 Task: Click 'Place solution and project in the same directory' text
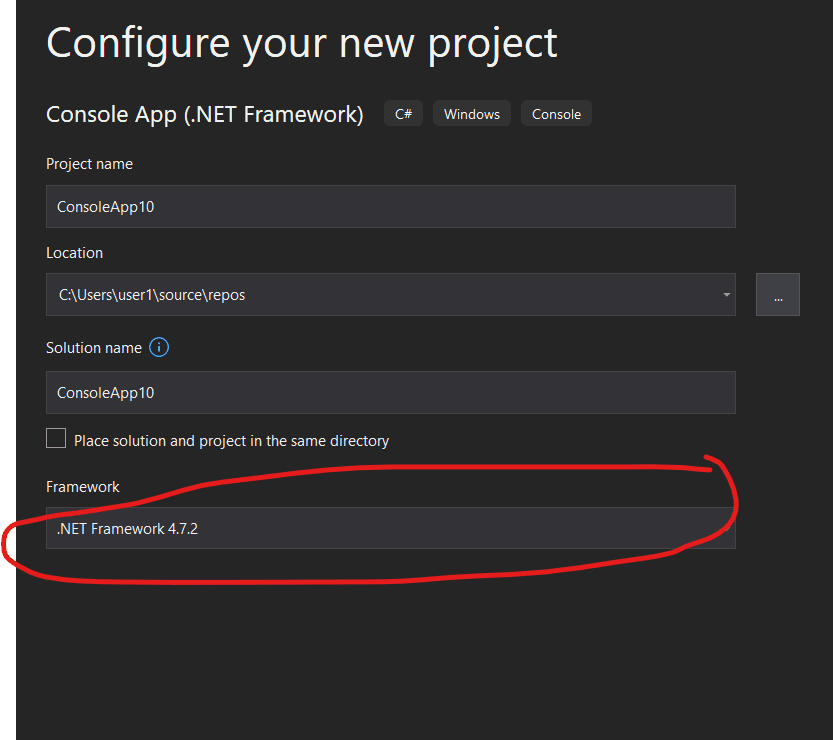click(231, 441)
